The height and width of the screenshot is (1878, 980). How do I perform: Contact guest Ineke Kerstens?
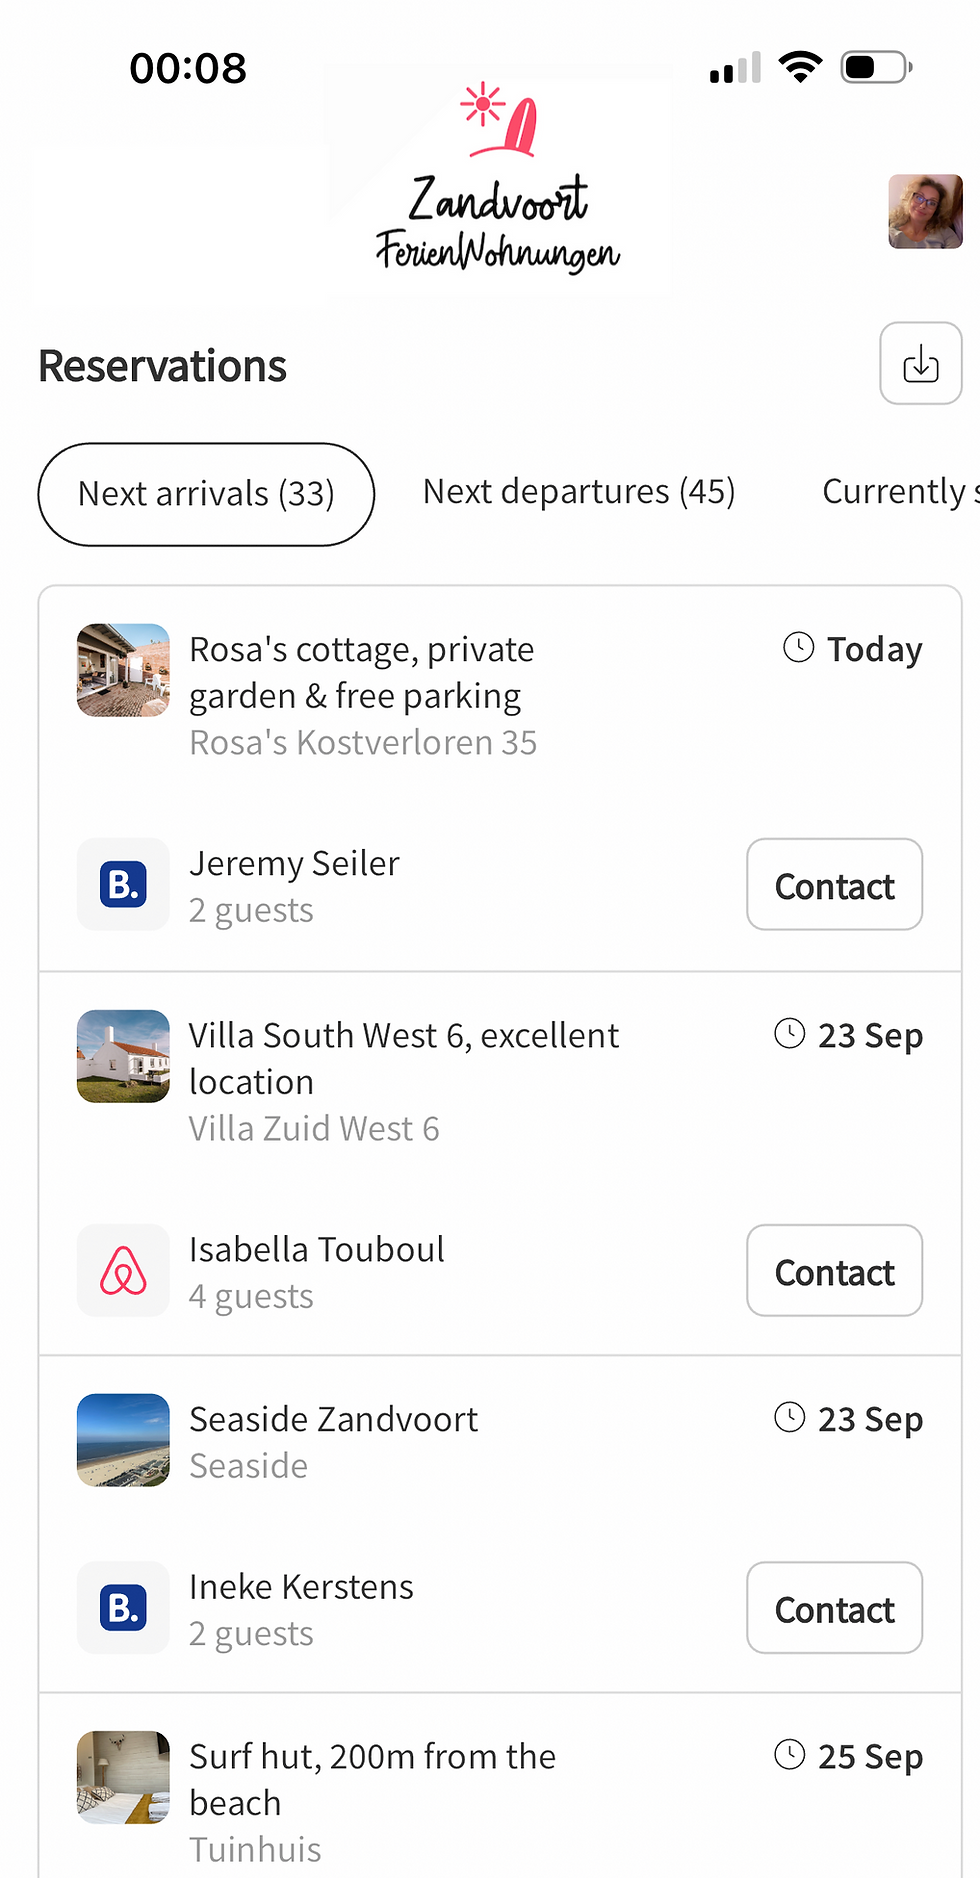coord(835,1608)
